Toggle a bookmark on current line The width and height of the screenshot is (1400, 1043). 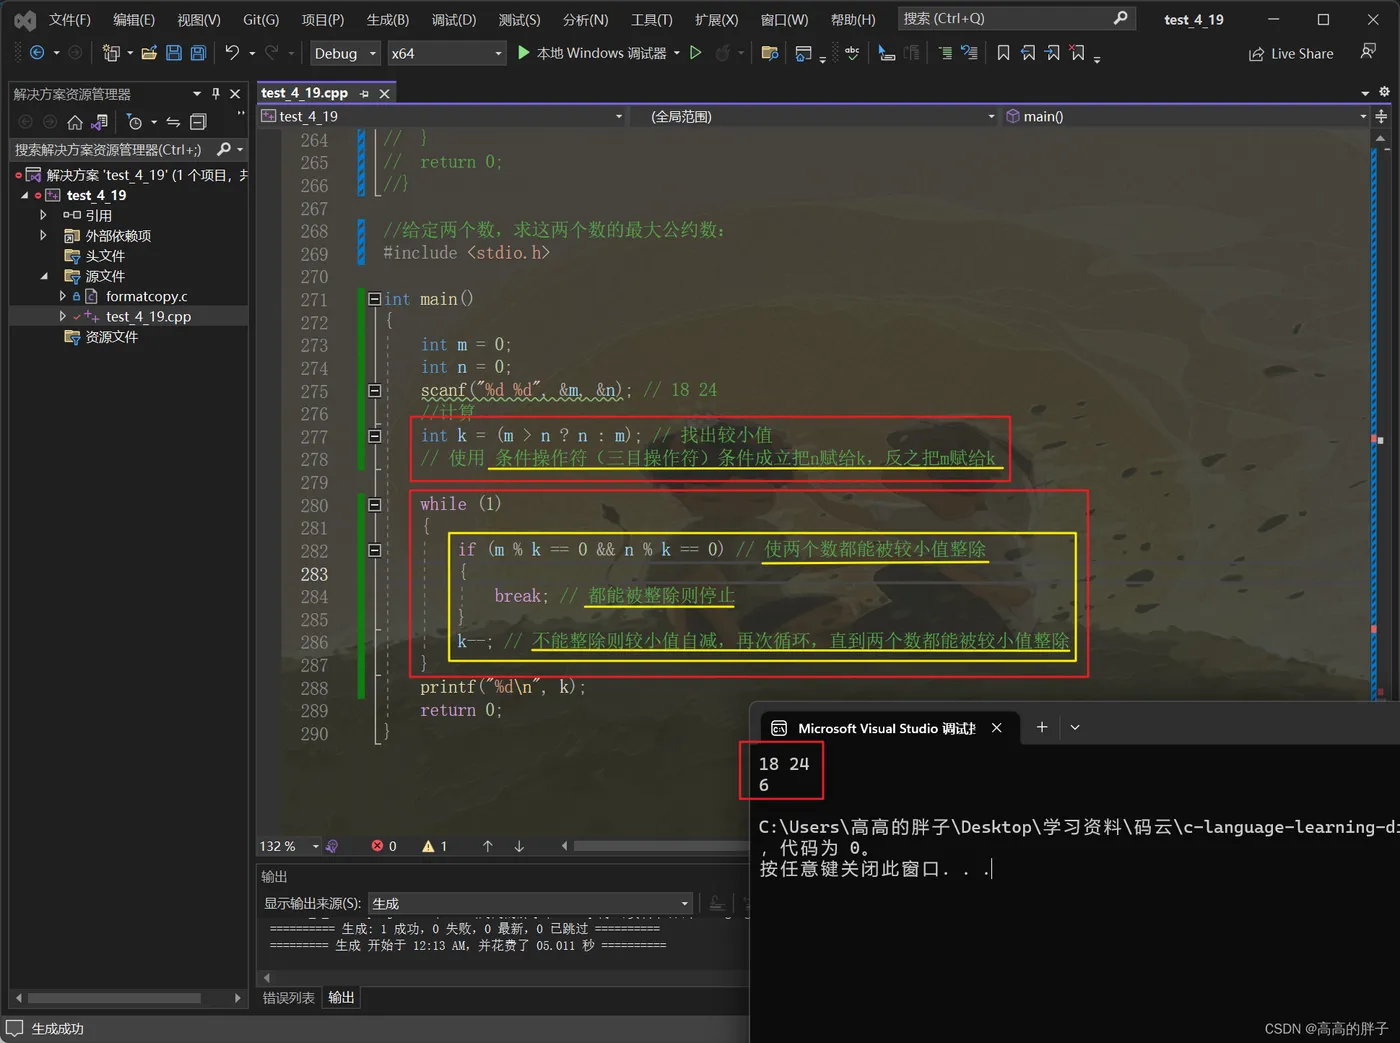click(x=1003, y=53)
